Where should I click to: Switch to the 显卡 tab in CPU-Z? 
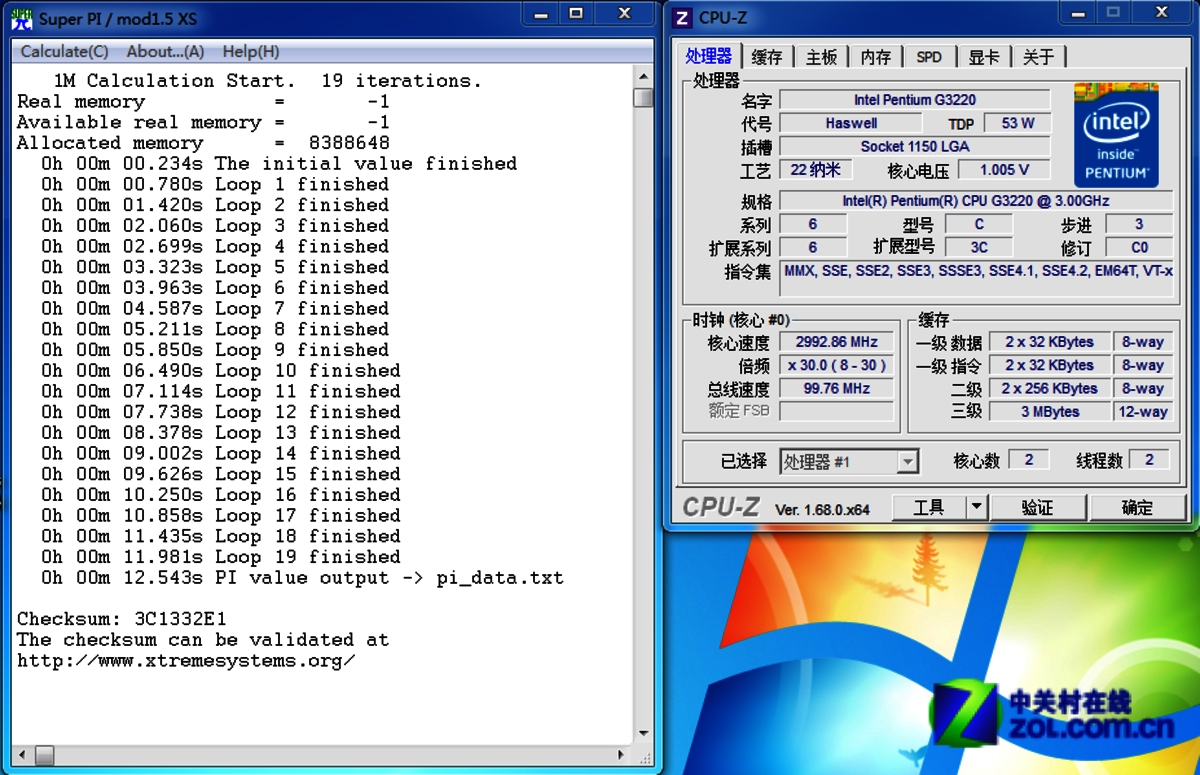[x=983, y=57]
